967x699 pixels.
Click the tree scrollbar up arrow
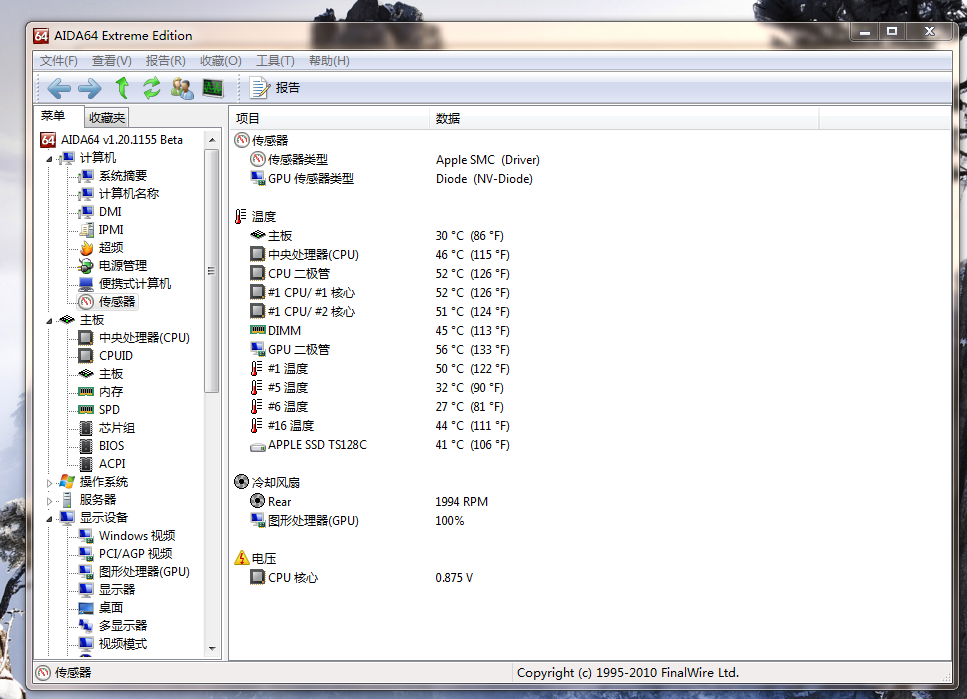[212, 140]
